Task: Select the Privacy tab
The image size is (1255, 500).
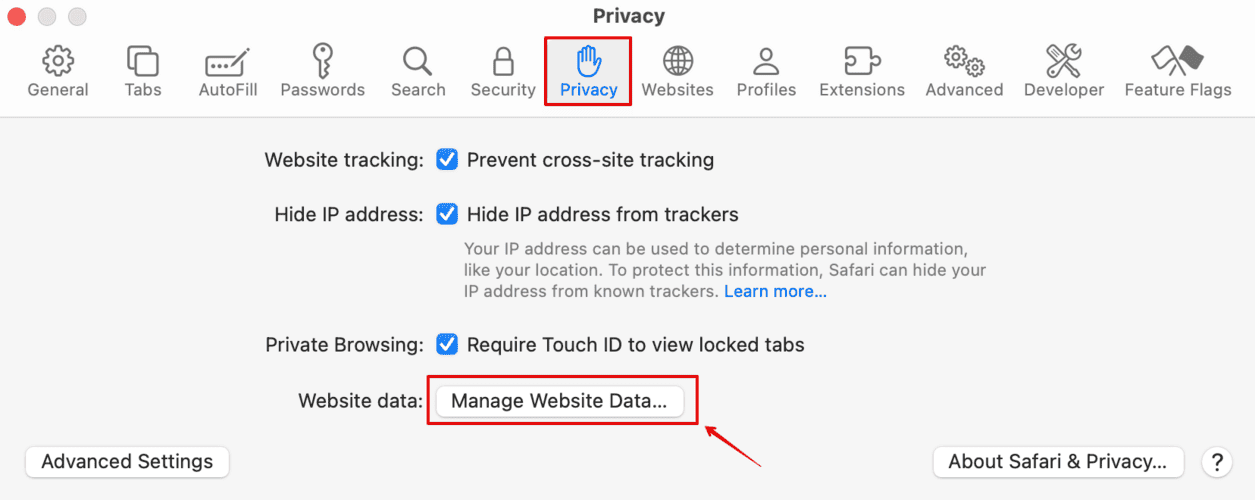Action: (x=588, y=70)
